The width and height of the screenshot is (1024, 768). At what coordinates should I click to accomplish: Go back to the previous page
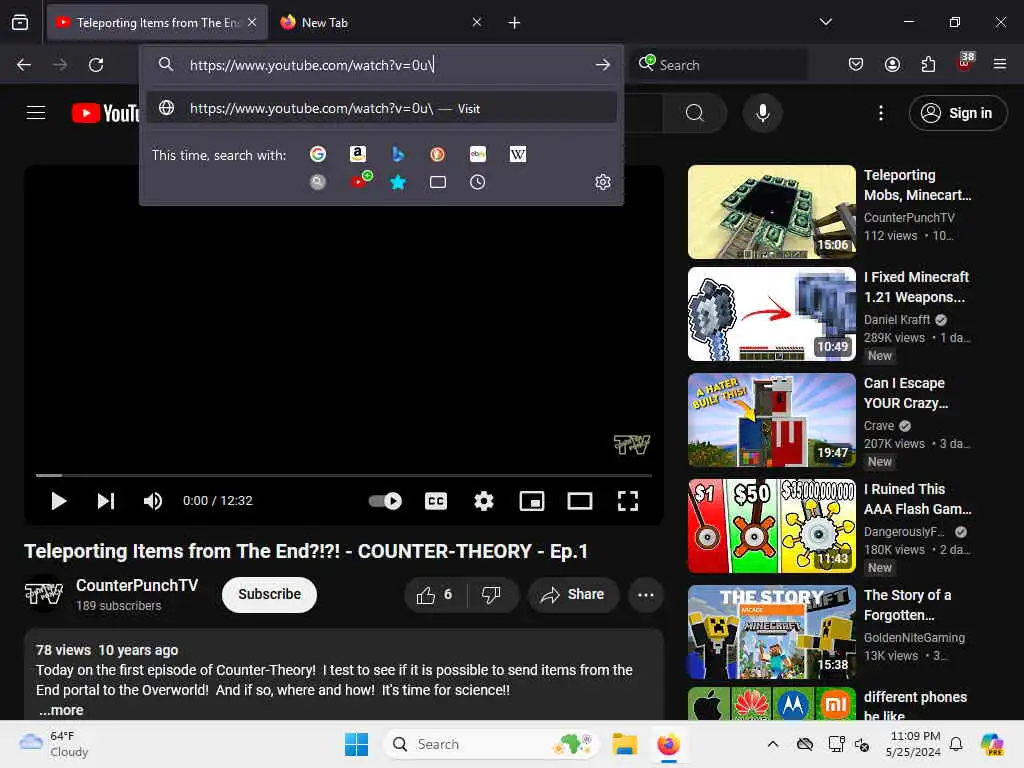click(24, 65)
